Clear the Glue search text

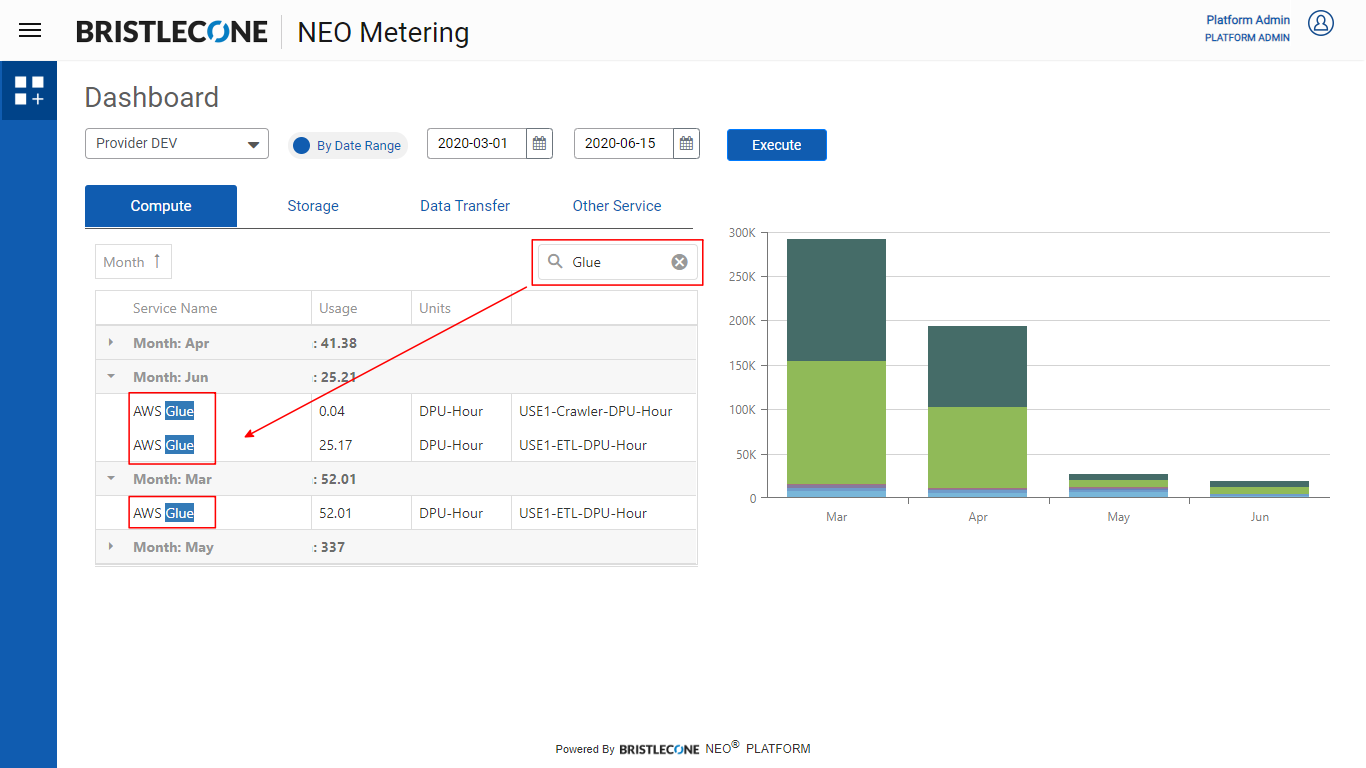[679, 262]
